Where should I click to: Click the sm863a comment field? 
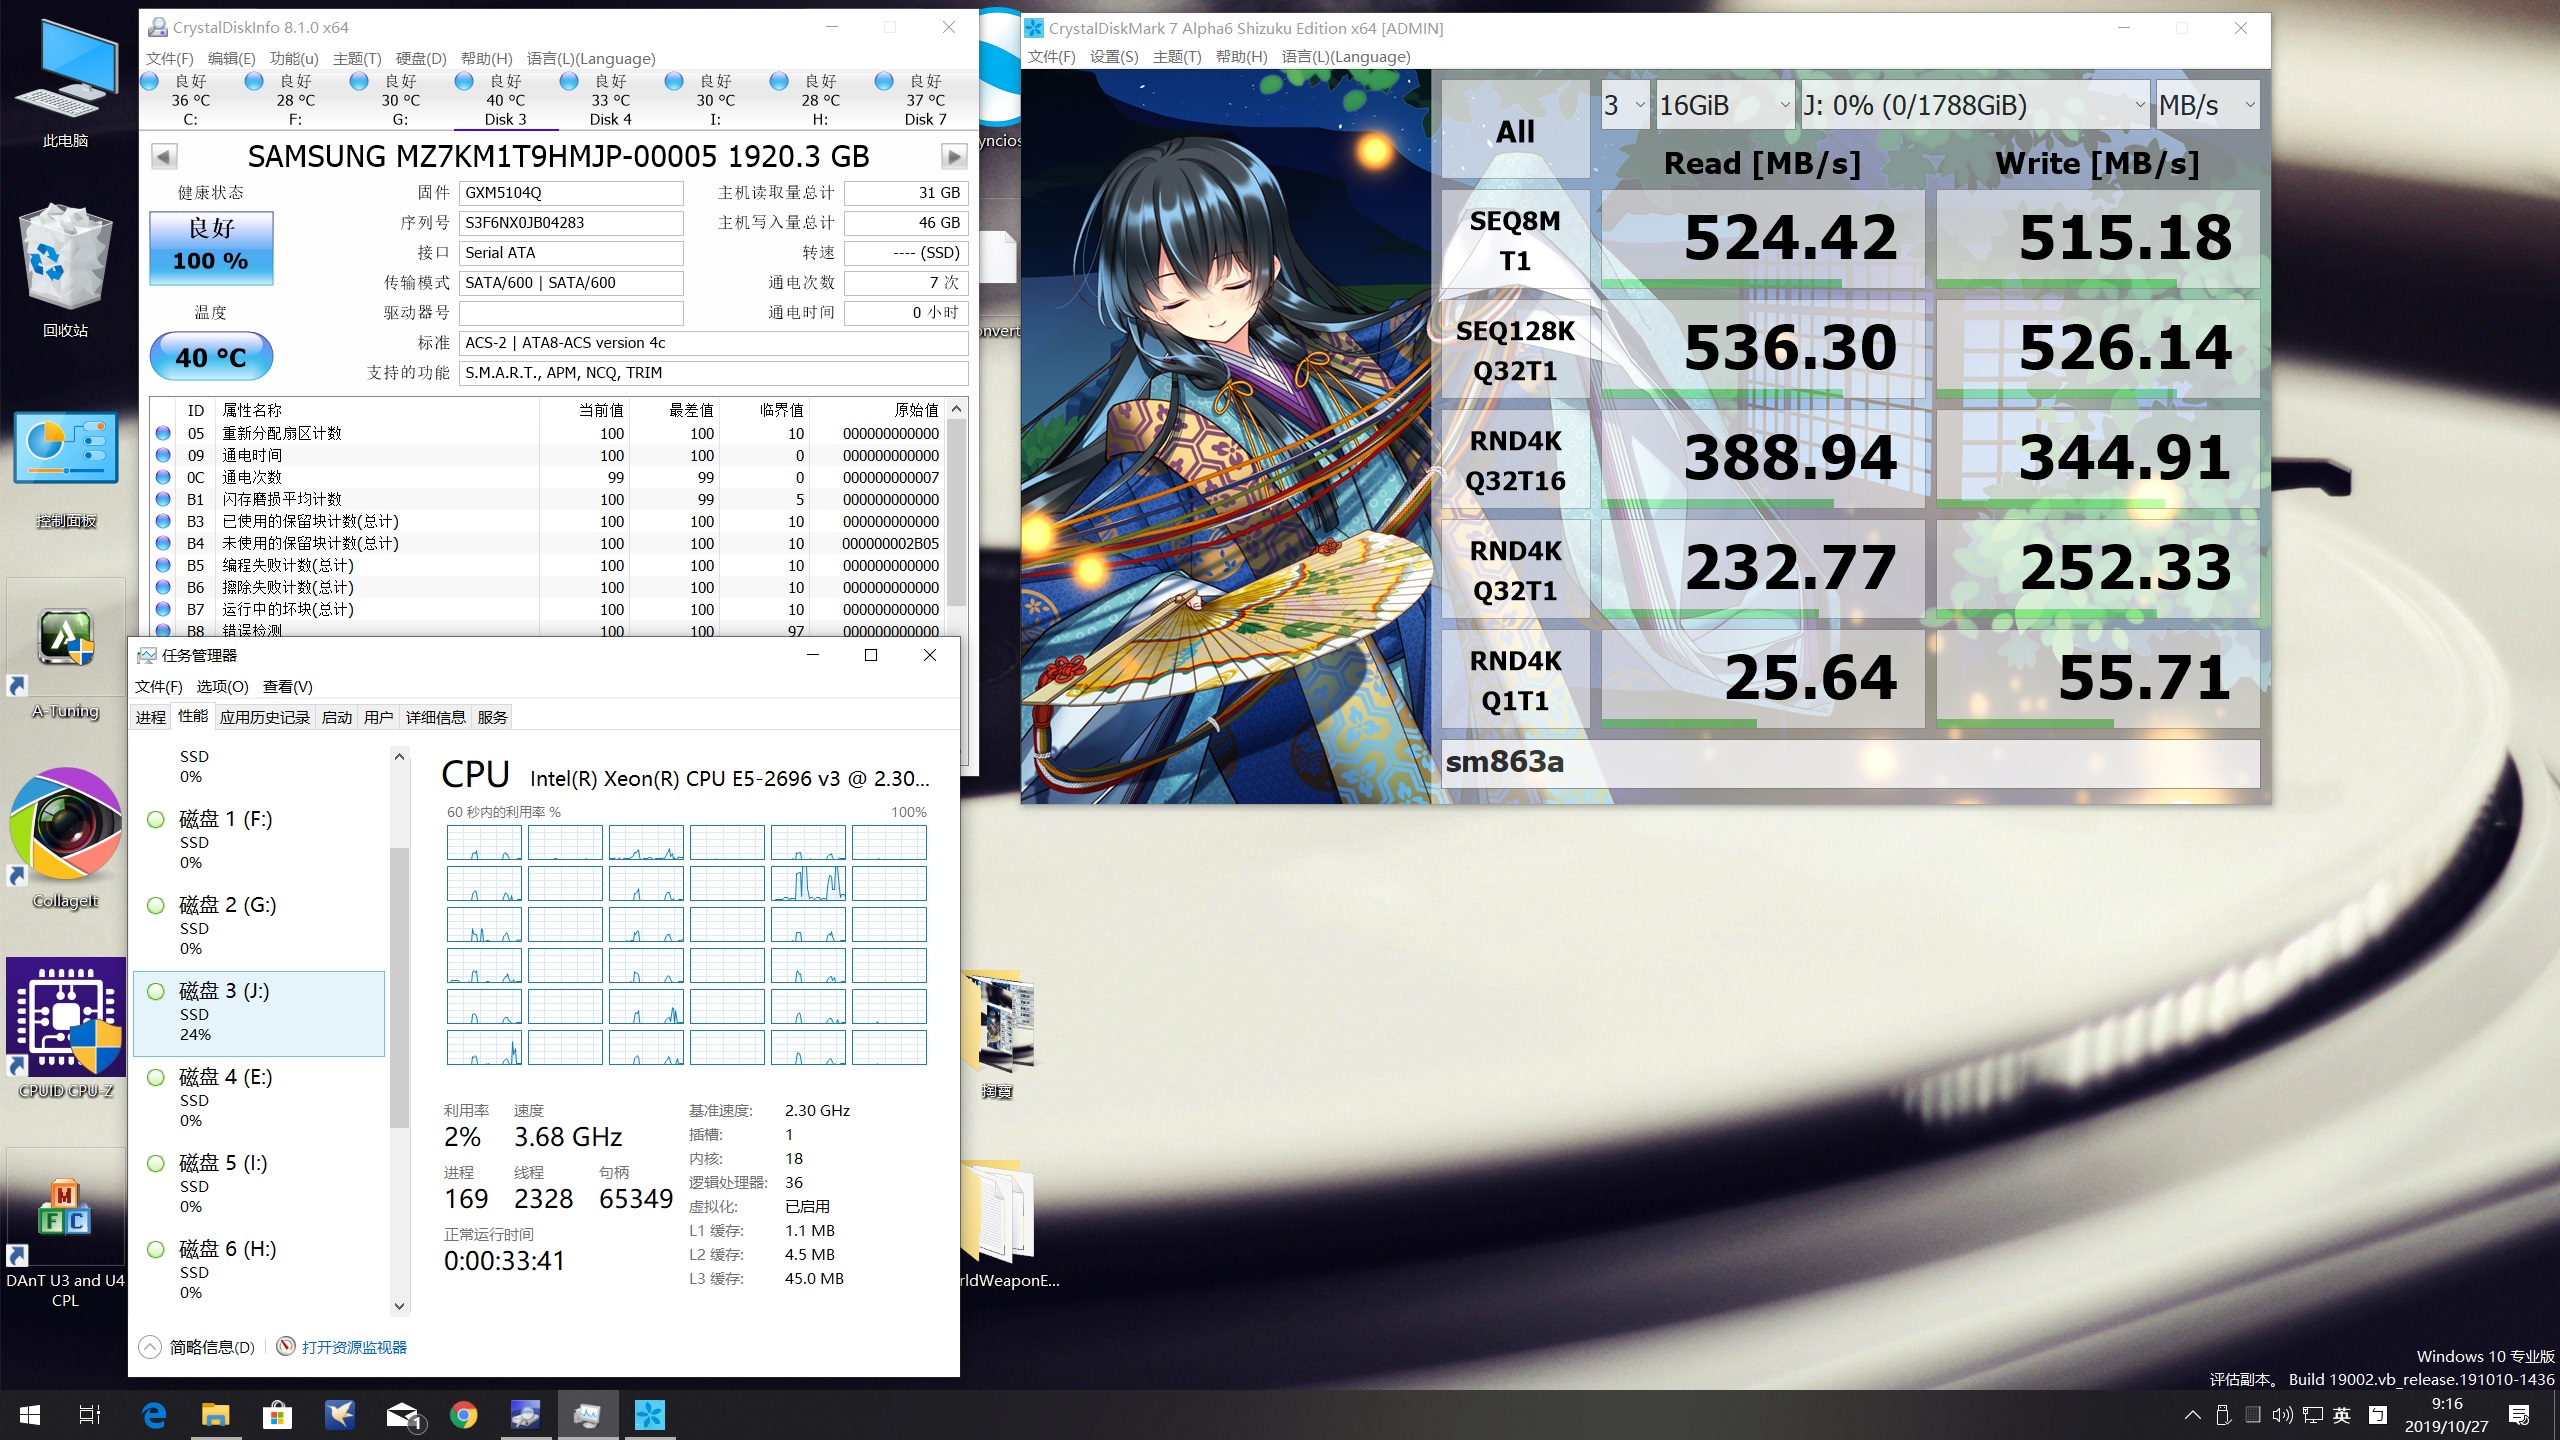point(1850,763)
